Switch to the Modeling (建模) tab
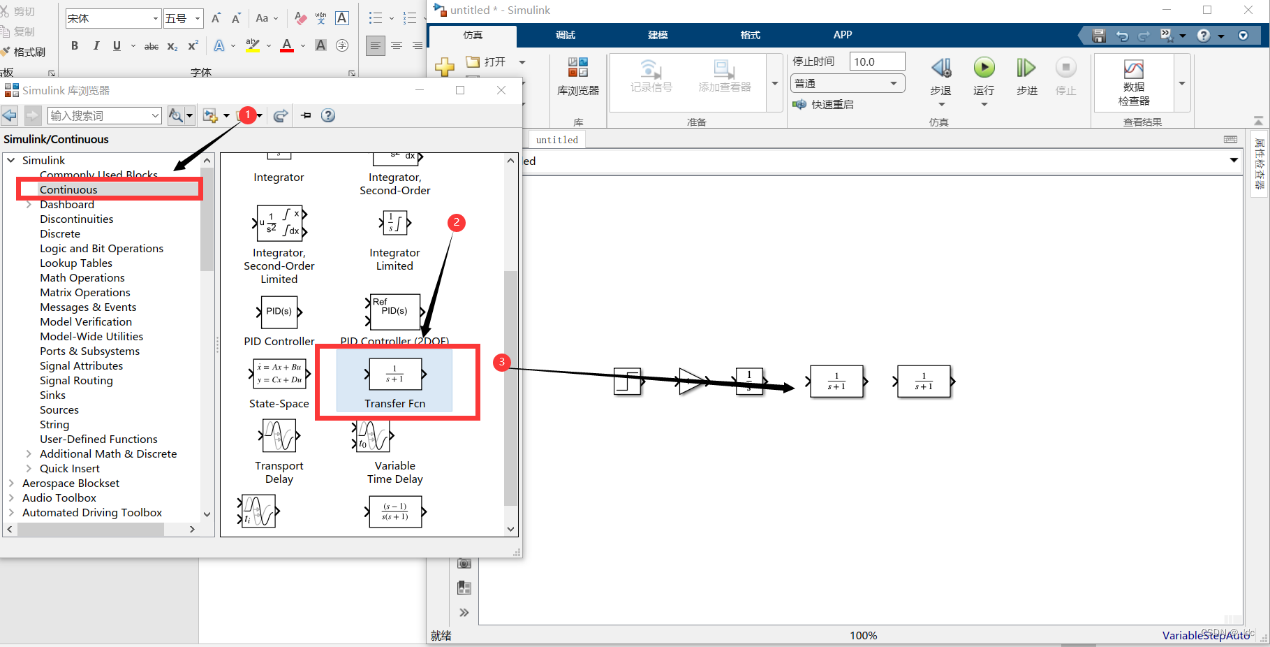Image resolution: width=1270 pixels, height=647 pixels. click(x=657, y=35)
